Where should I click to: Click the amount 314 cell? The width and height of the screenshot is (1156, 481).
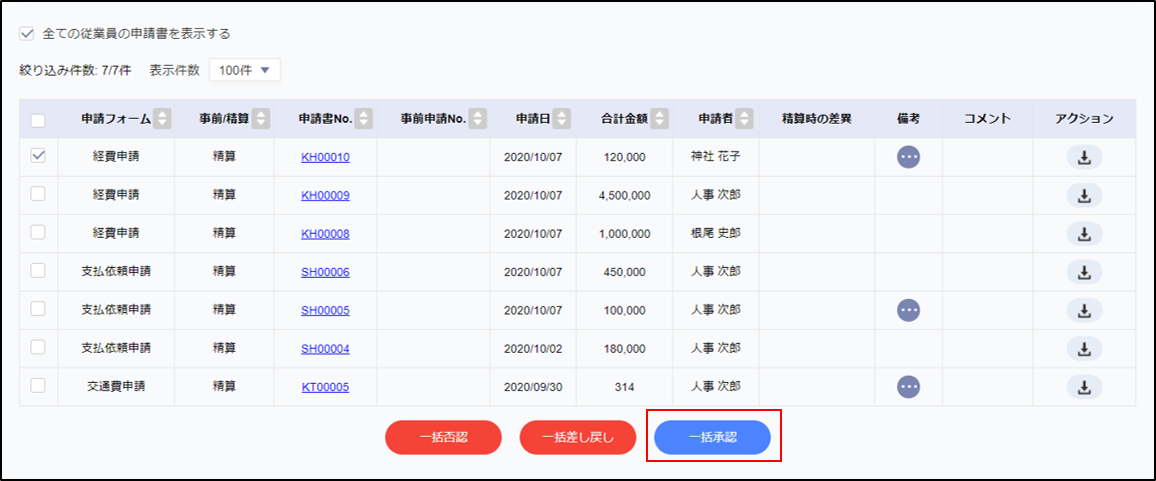click(x=624, y=387)
